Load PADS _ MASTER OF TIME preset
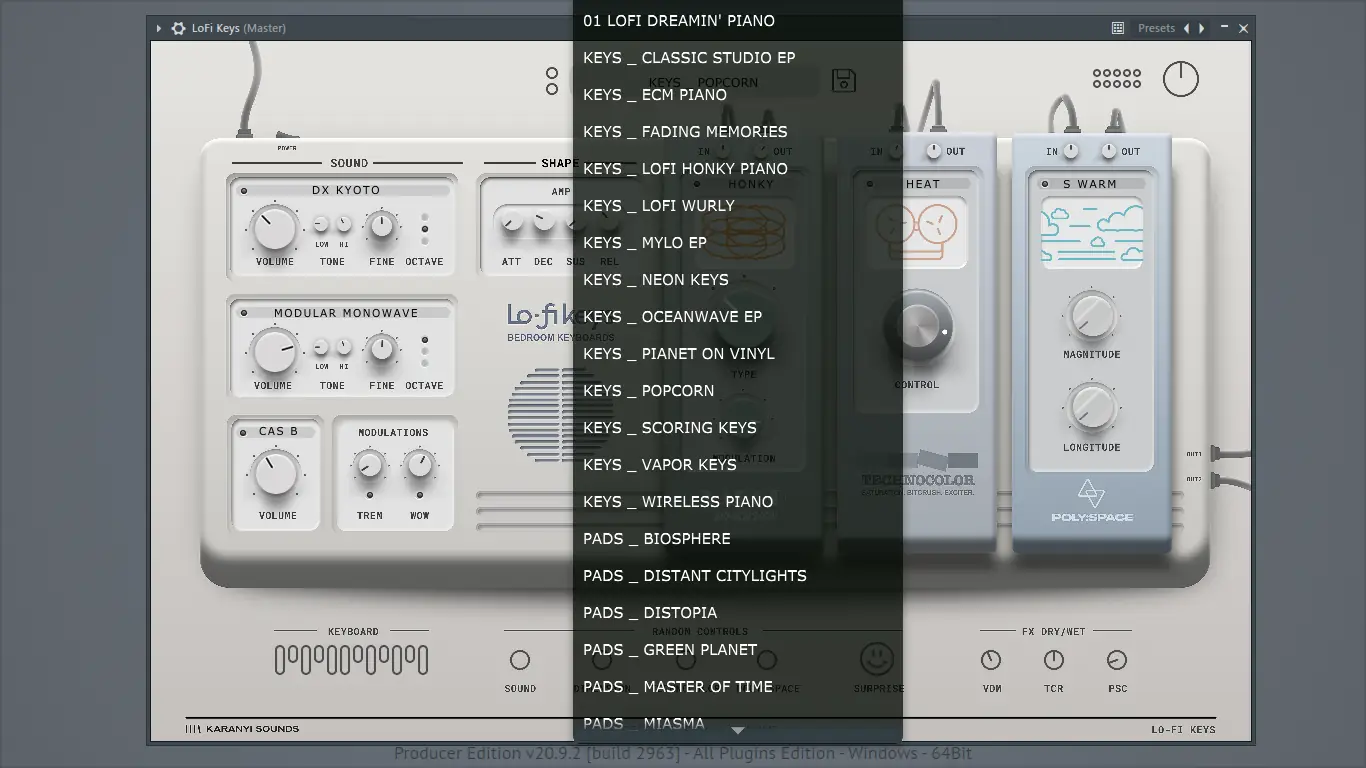1366x768 pixels. click(738, 686)
